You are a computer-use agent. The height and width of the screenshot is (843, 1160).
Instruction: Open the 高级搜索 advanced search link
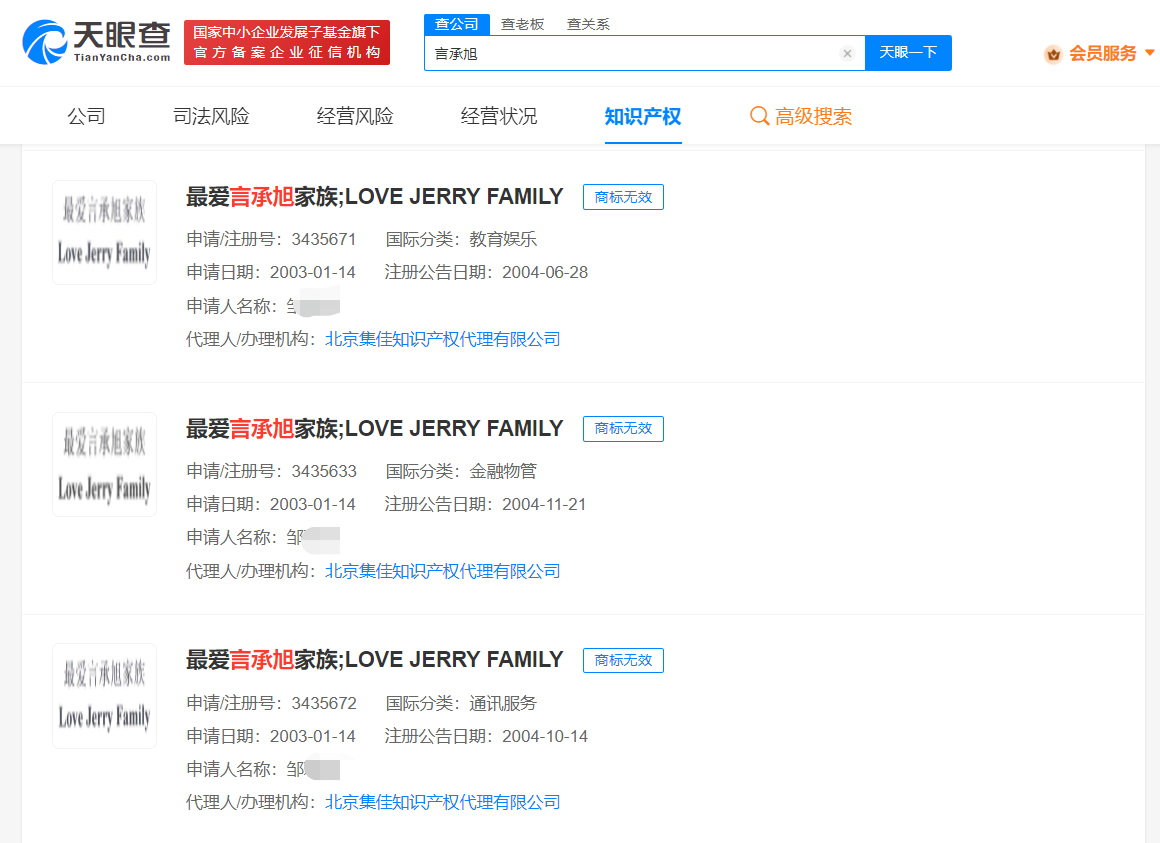[813, 116]
